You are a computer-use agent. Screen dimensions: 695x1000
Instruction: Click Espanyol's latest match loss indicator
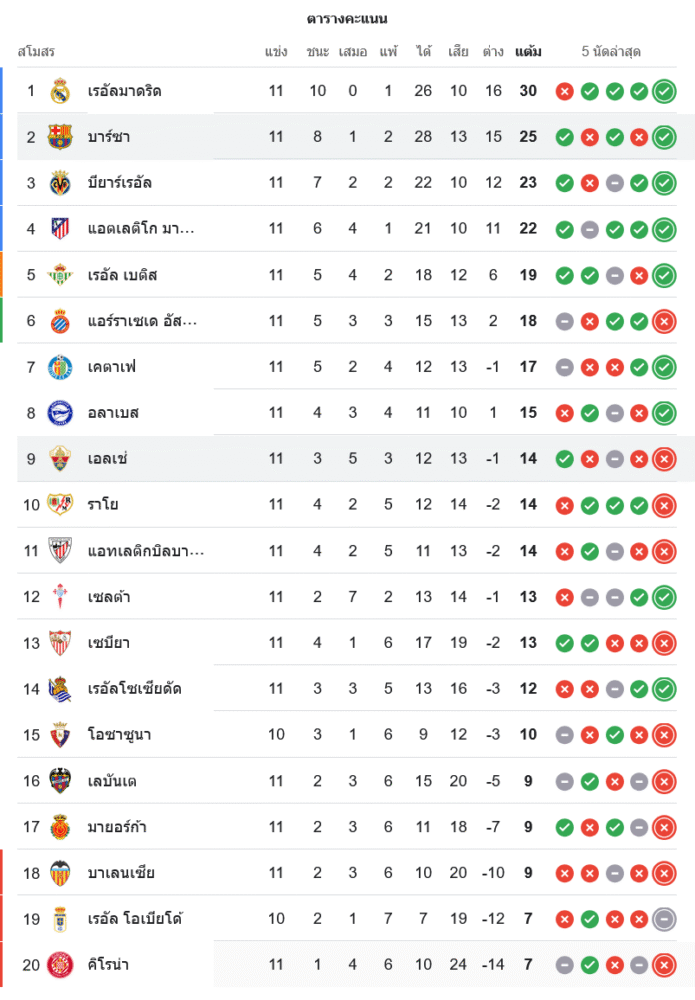[x=663, y=321]
